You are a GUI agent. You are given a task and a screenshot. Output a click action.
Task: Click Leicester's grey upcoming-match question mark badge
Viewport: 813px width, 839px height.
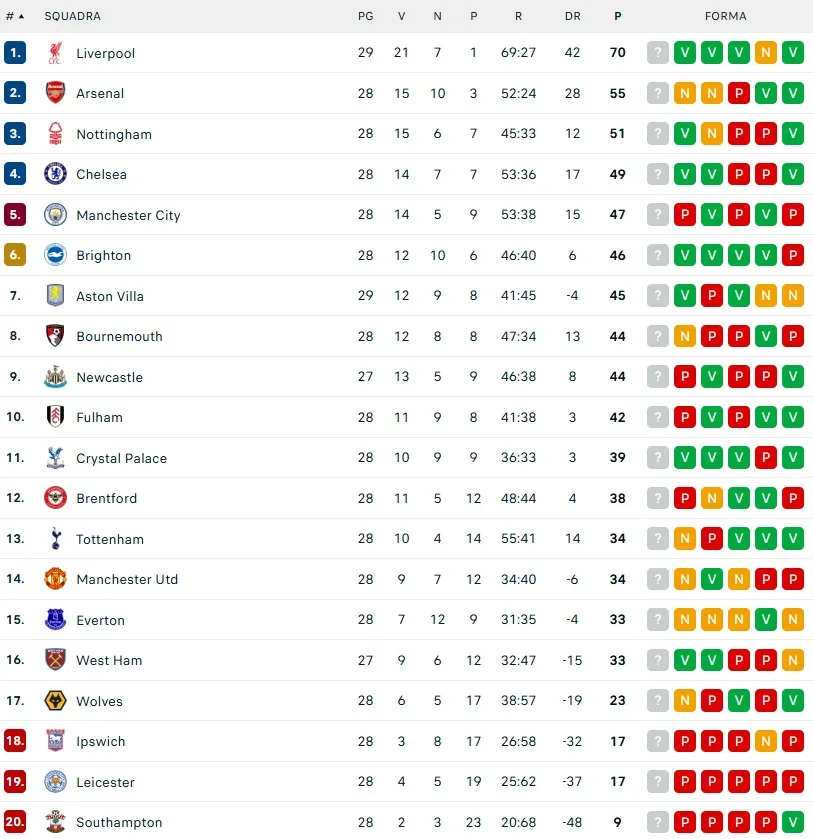pos(657,782)
